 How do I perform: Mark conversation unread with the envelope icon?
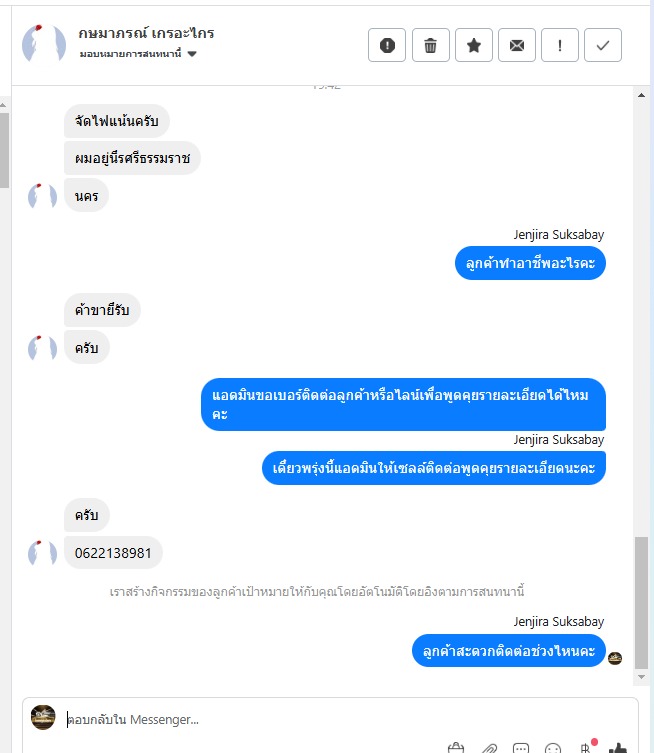pyautogui.click(x=517, y=46)
